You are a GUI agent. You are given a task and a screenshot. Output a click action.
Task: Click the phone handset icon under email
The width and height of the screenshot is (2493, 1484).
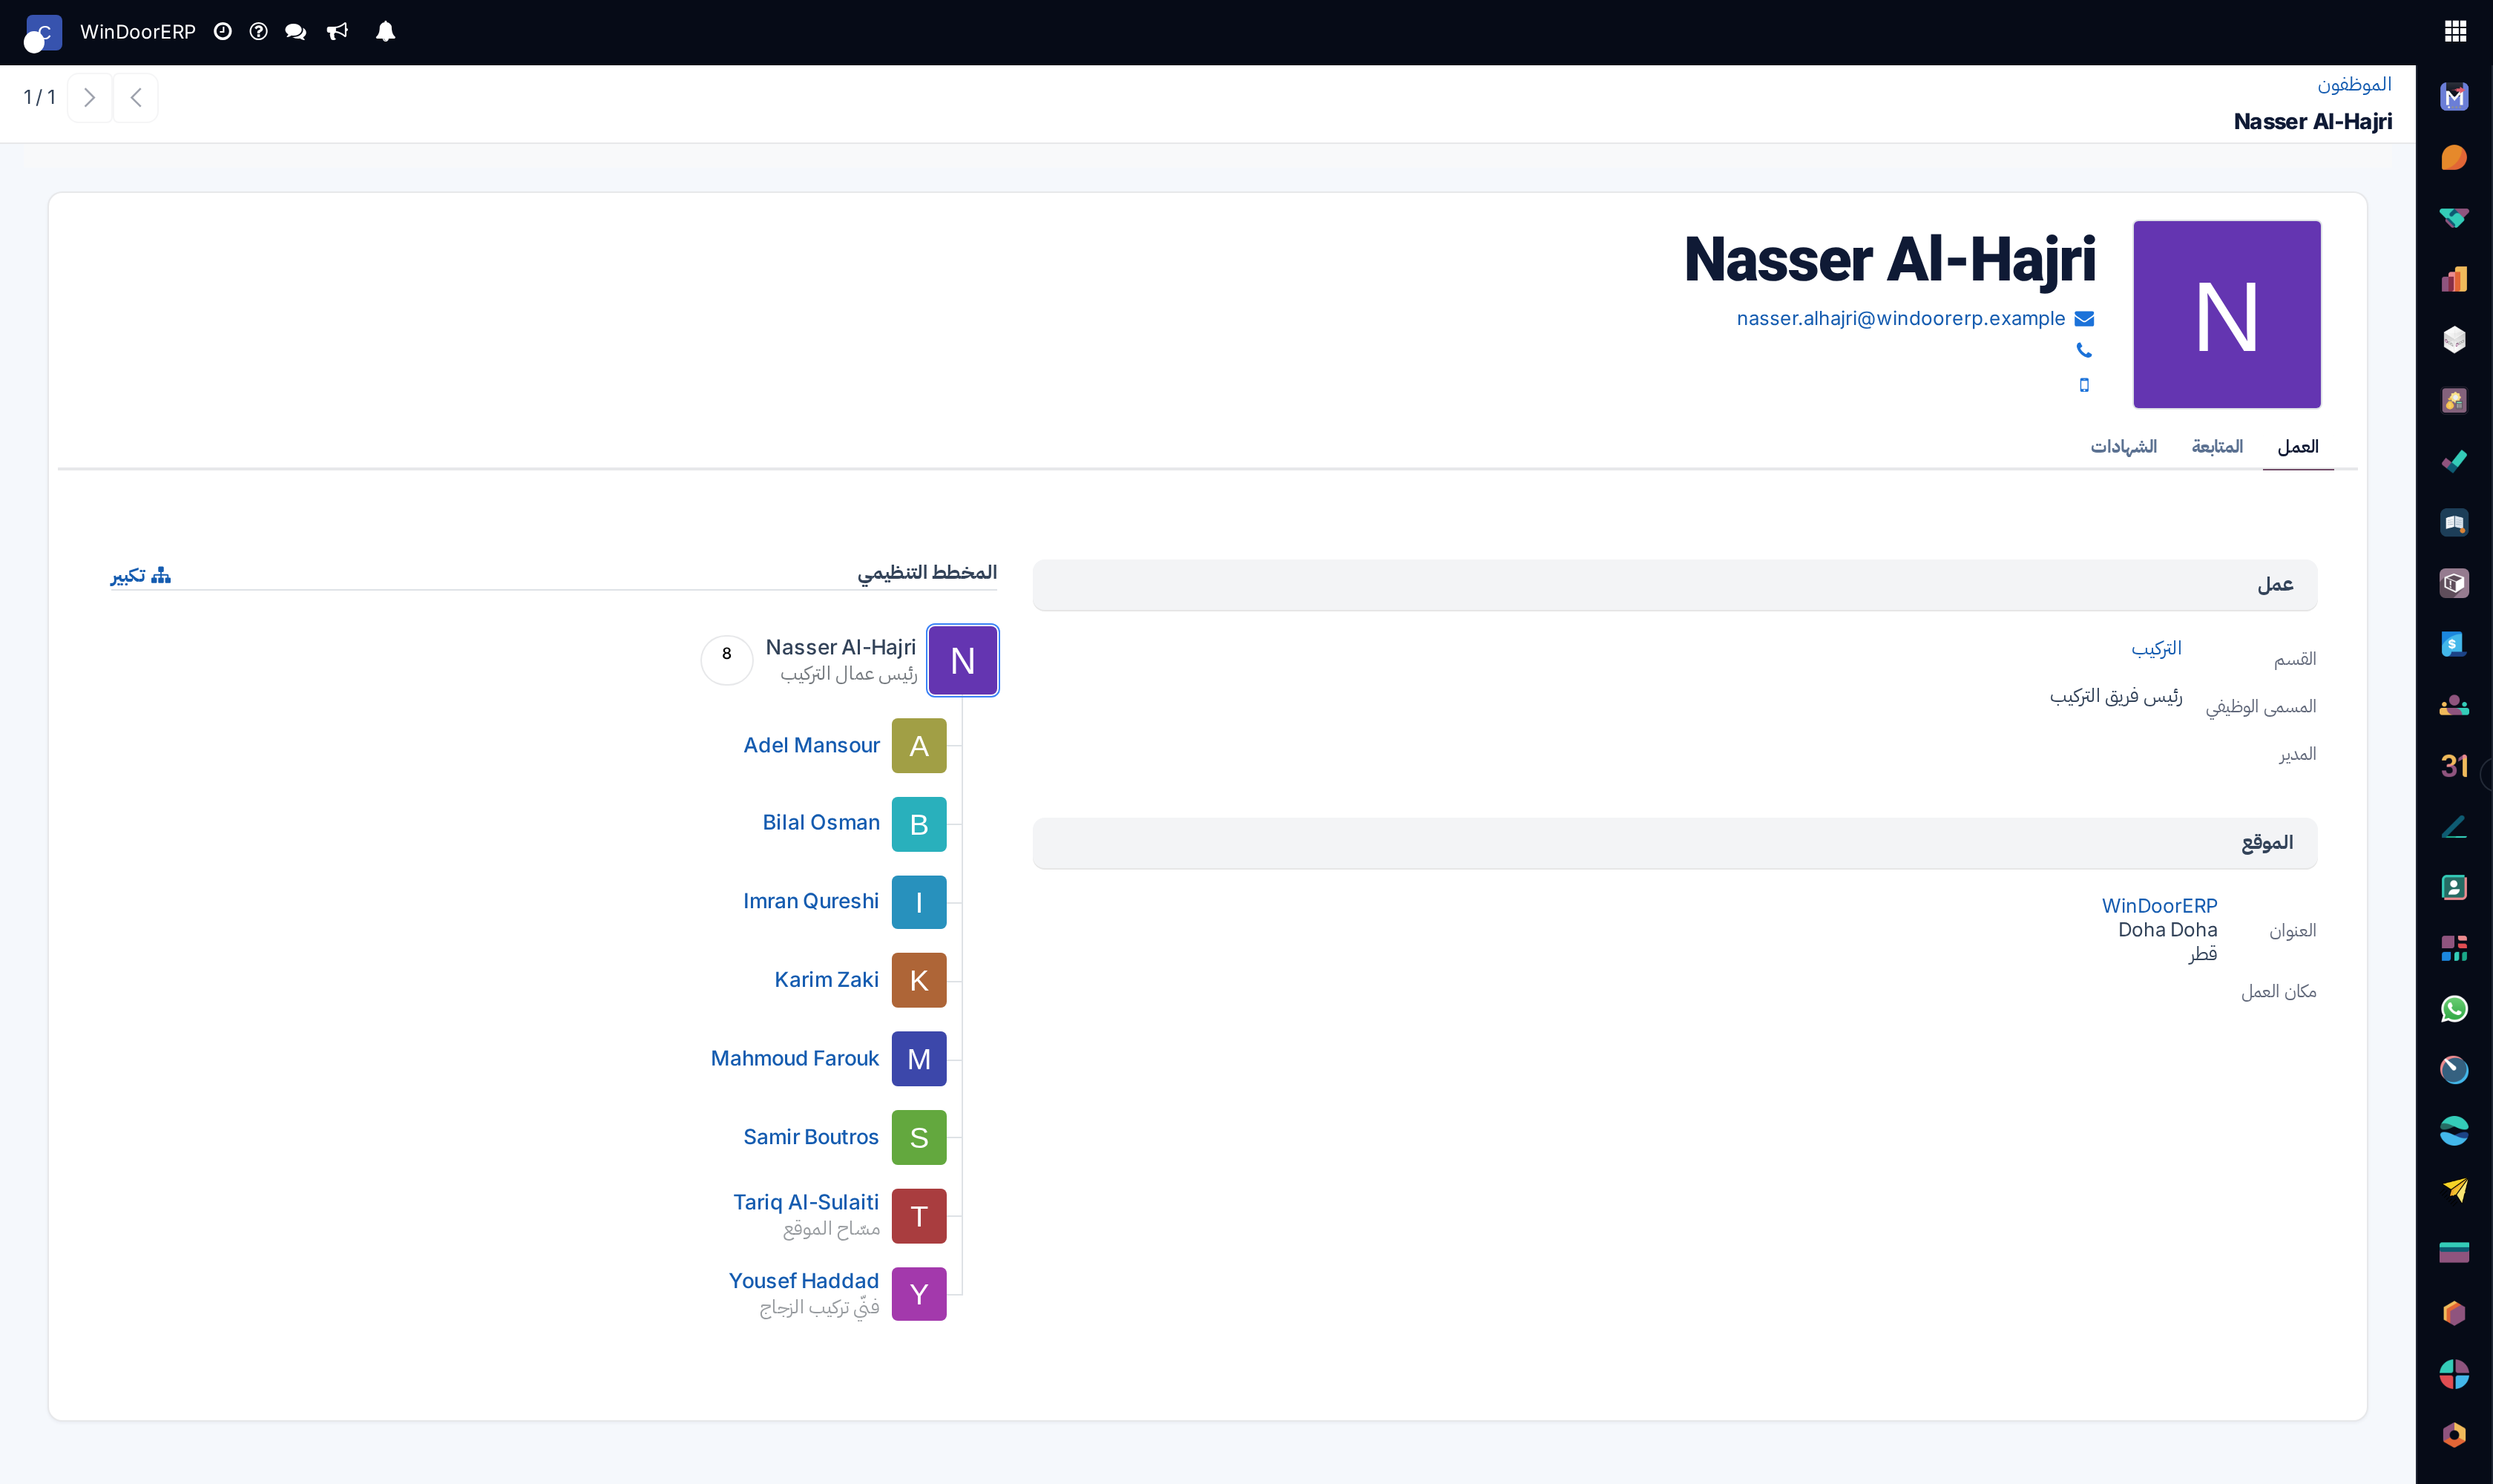click(x=2084, y=350)
